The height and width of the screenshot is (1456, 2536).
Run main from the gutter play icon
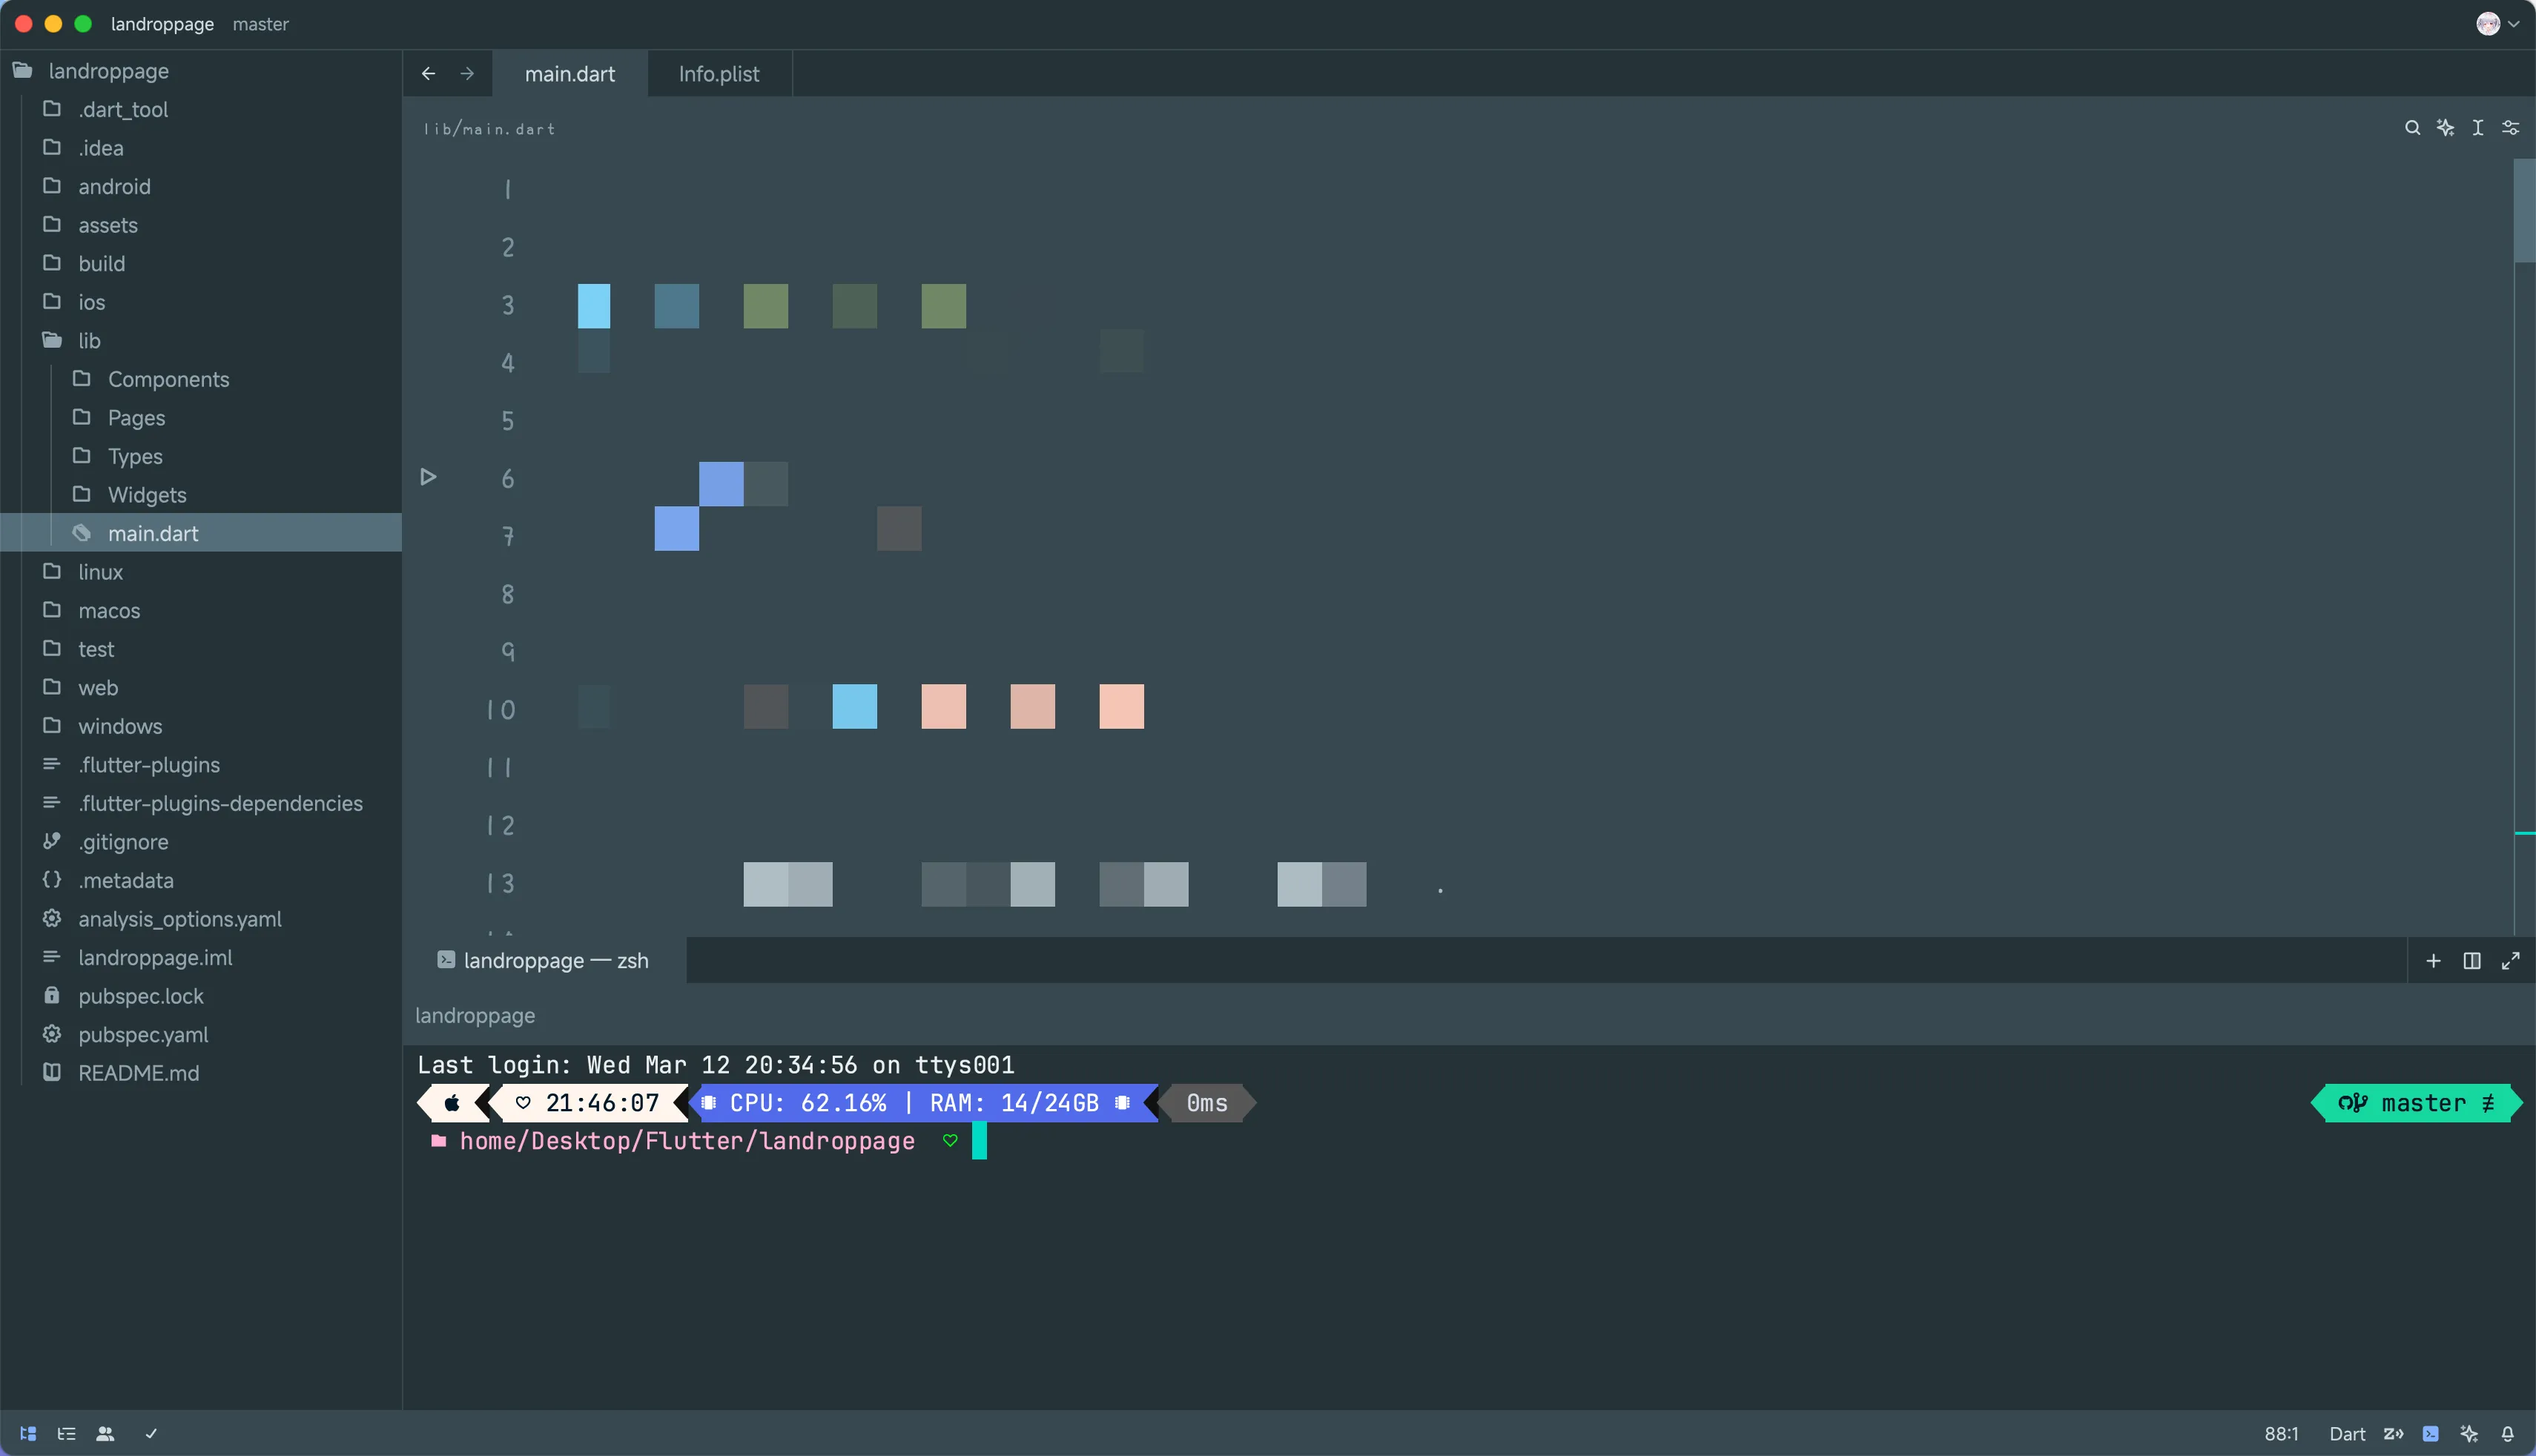[428, 477]
